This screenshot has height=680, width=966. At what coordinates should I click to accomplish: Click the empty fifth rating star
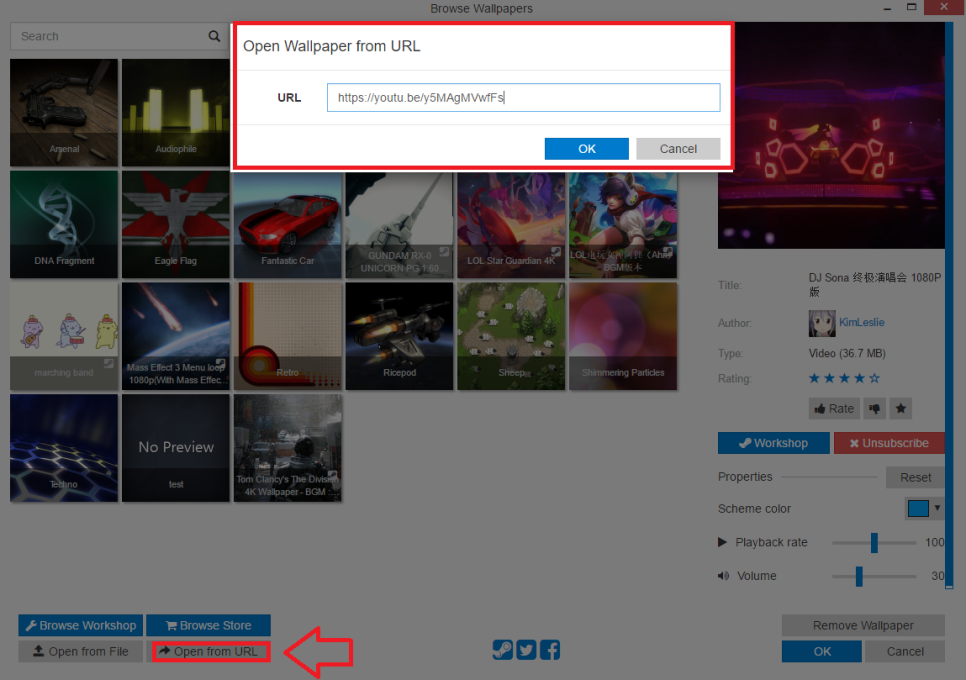[874, 378]
